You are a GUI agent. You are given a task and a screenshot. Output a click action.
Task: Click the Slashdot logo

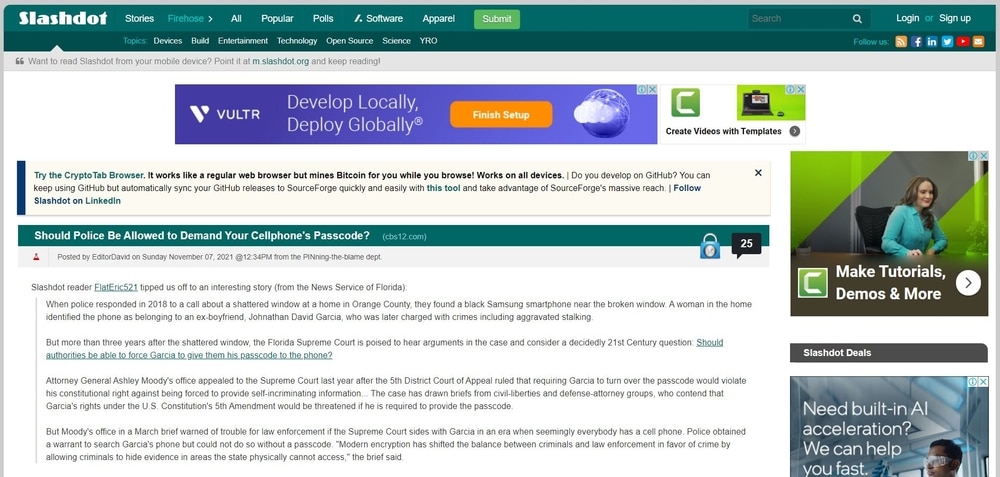[x=62, y=18]
